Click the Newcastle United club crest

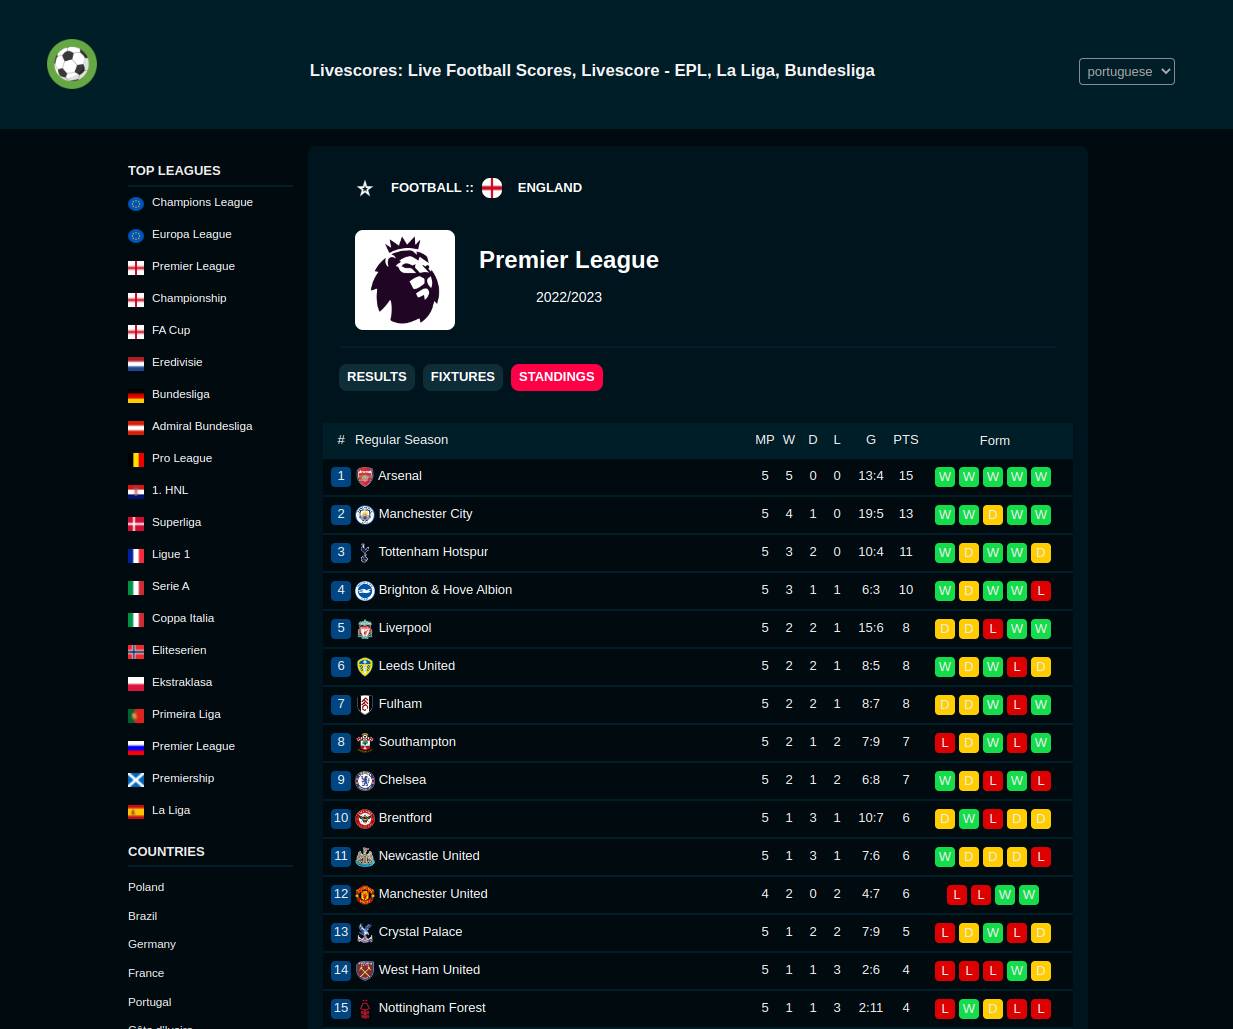pyautogui.click(x=365, y=856)
